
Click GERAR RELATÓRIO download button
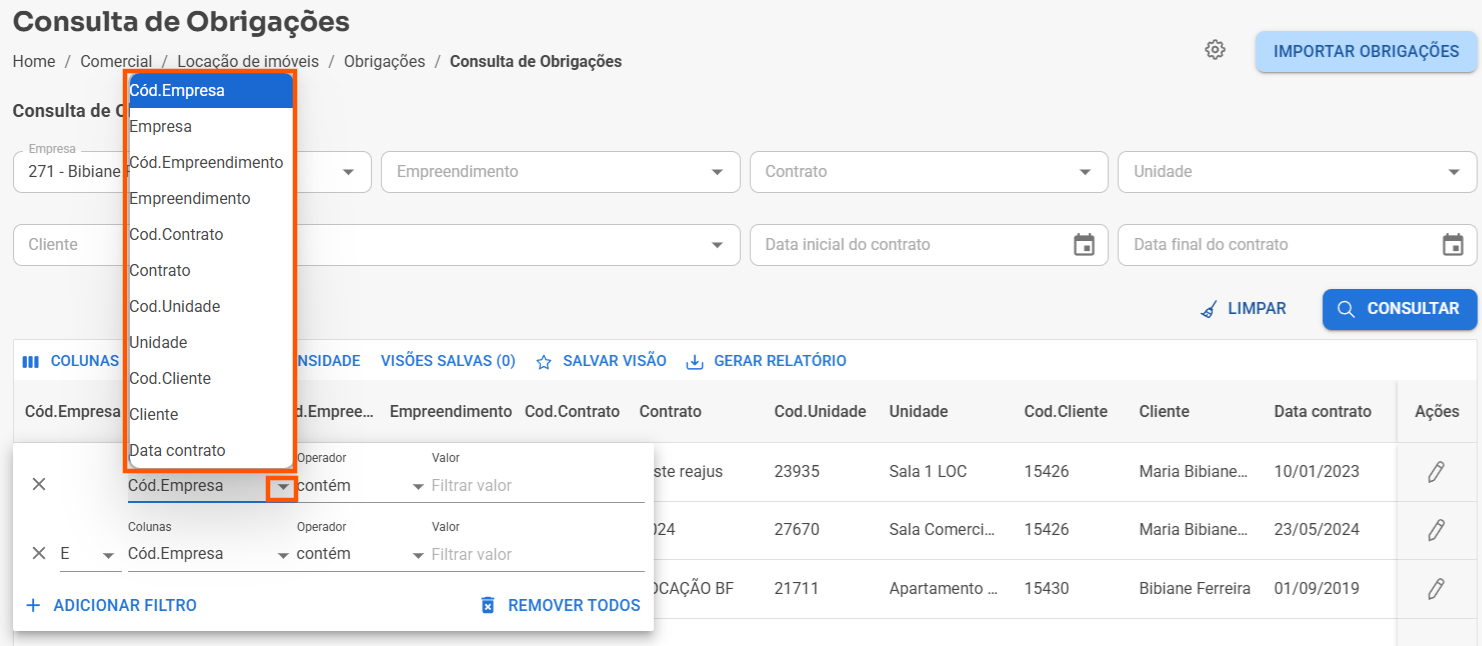click(x=766, y=361)
